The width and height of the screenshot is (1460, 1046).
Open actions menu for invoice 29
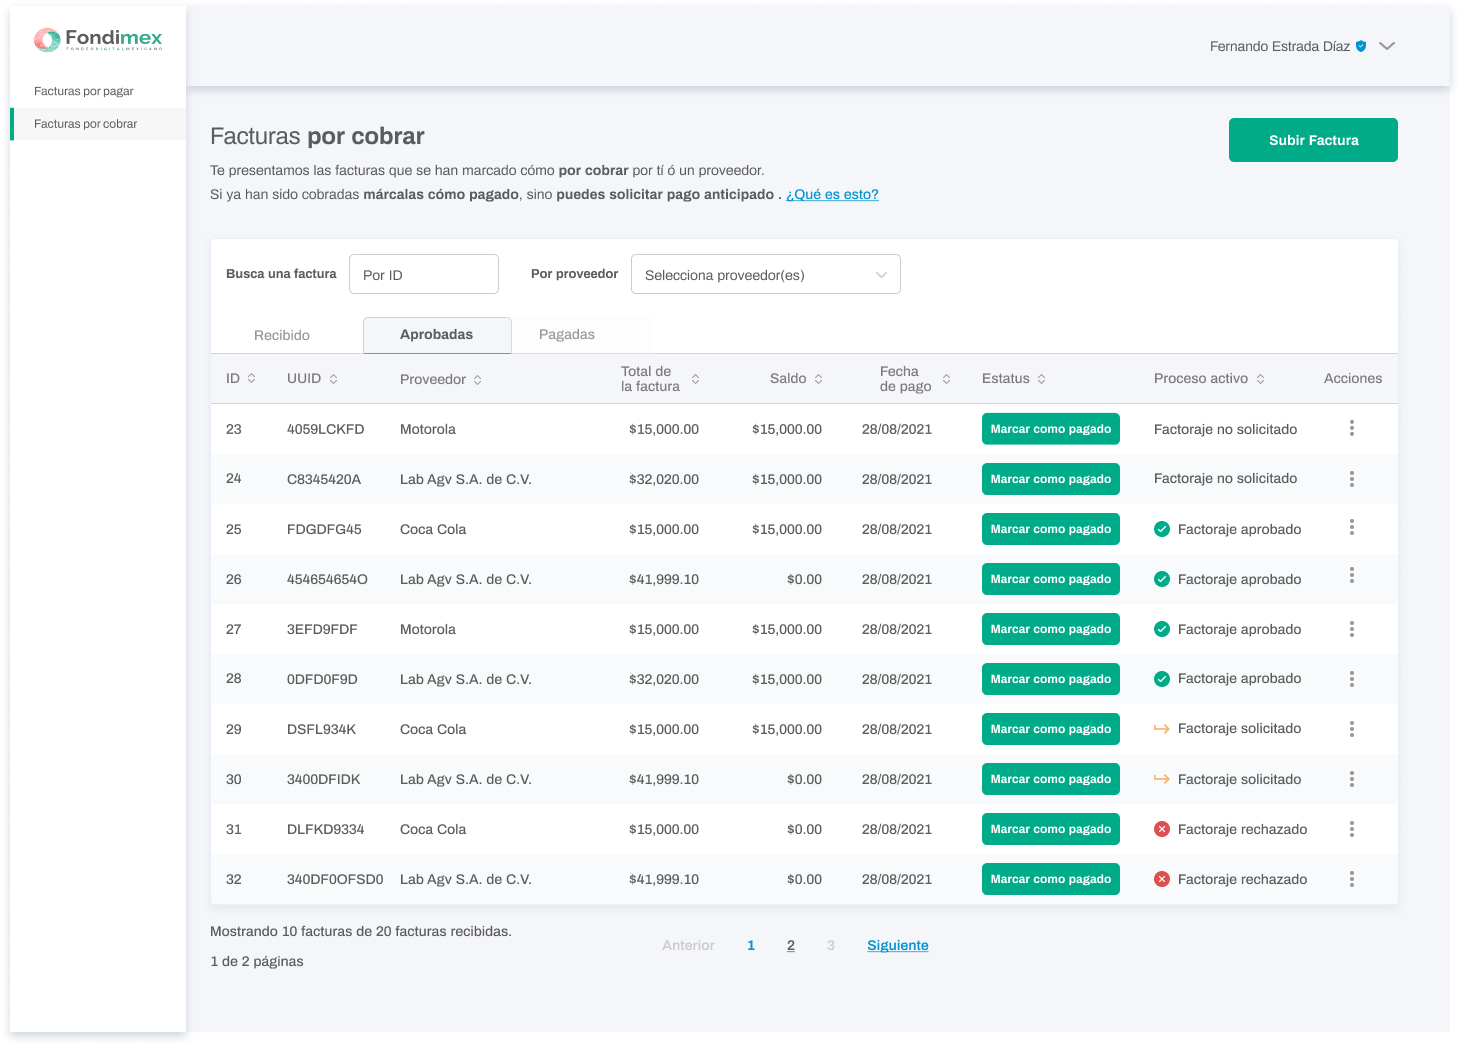(1352, 729)
